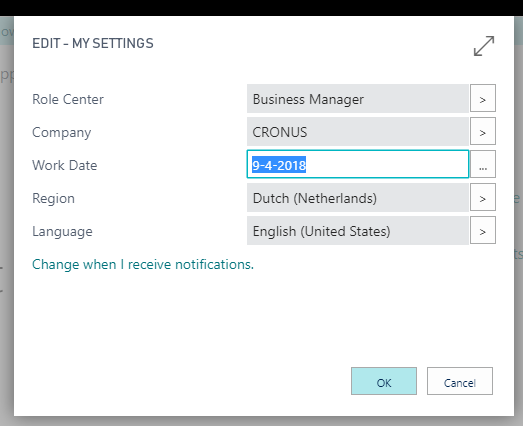The height and width of the screenshot is (426, 523).
Task: Click the Role Center label
Action: tap(68, 99)
